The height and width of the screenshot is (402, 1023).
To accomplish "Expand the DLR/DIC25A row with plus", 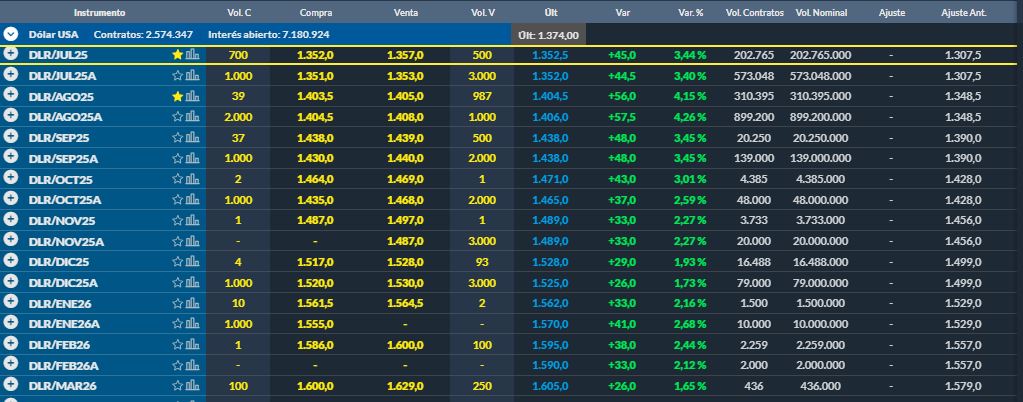I will click(11, 283).
